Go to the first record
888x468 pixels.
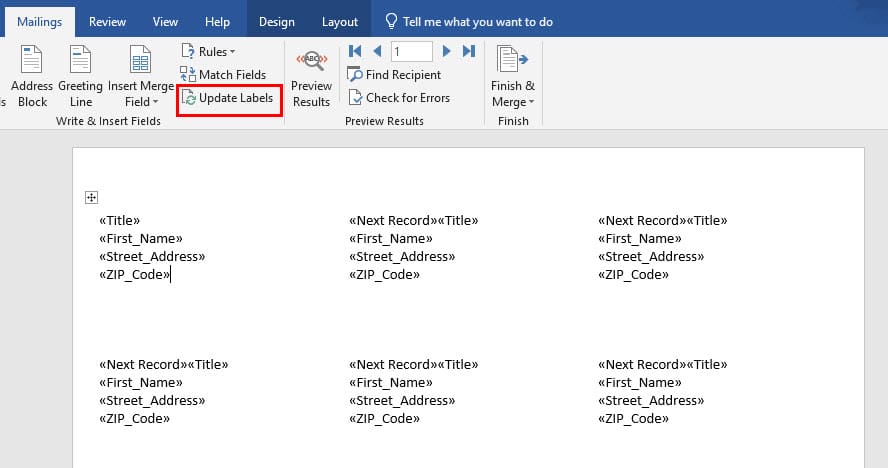click(355, 52)
